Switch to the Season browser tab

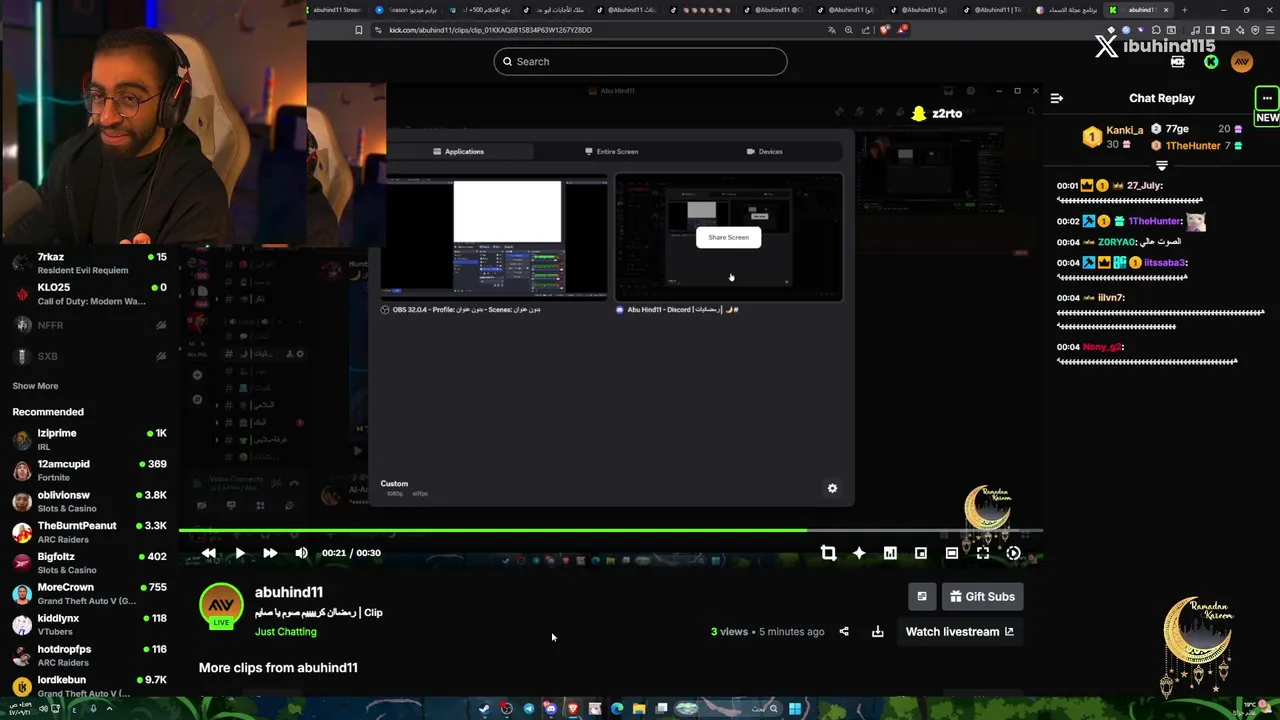click(x=408, y=10)
